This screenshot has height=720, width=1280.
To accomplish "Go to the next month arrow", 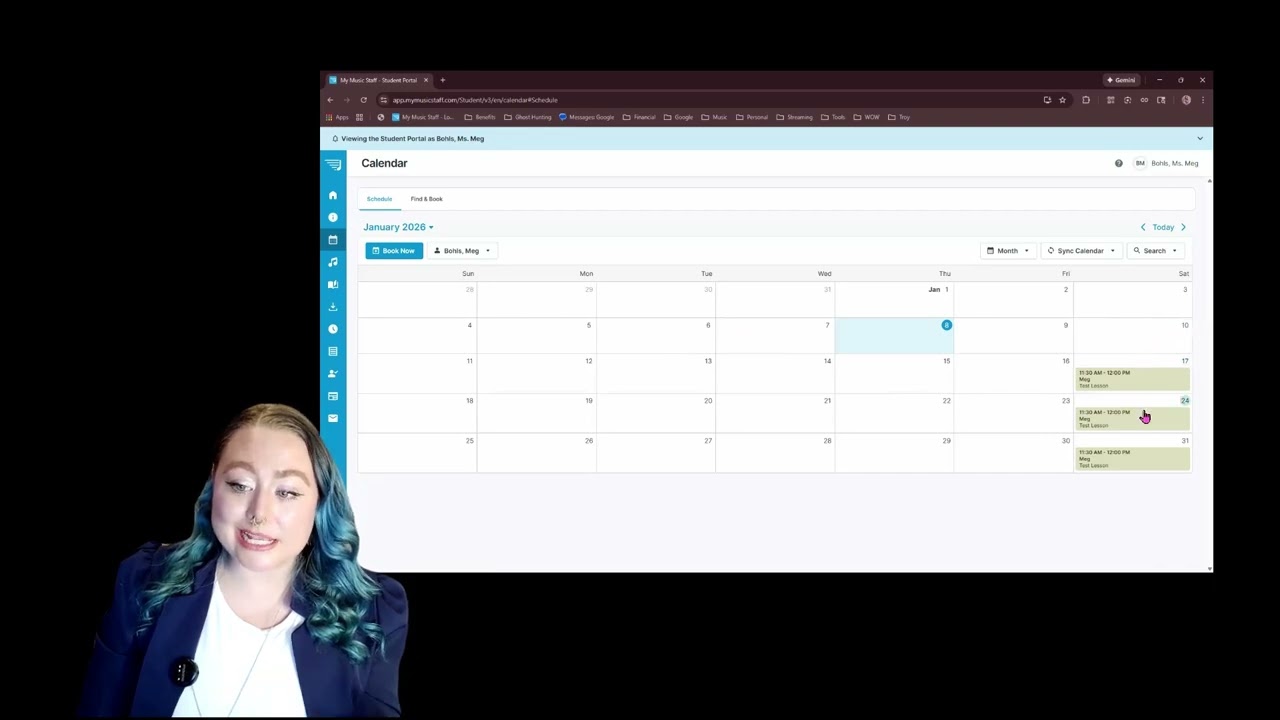I will (x=1183, y=227).
